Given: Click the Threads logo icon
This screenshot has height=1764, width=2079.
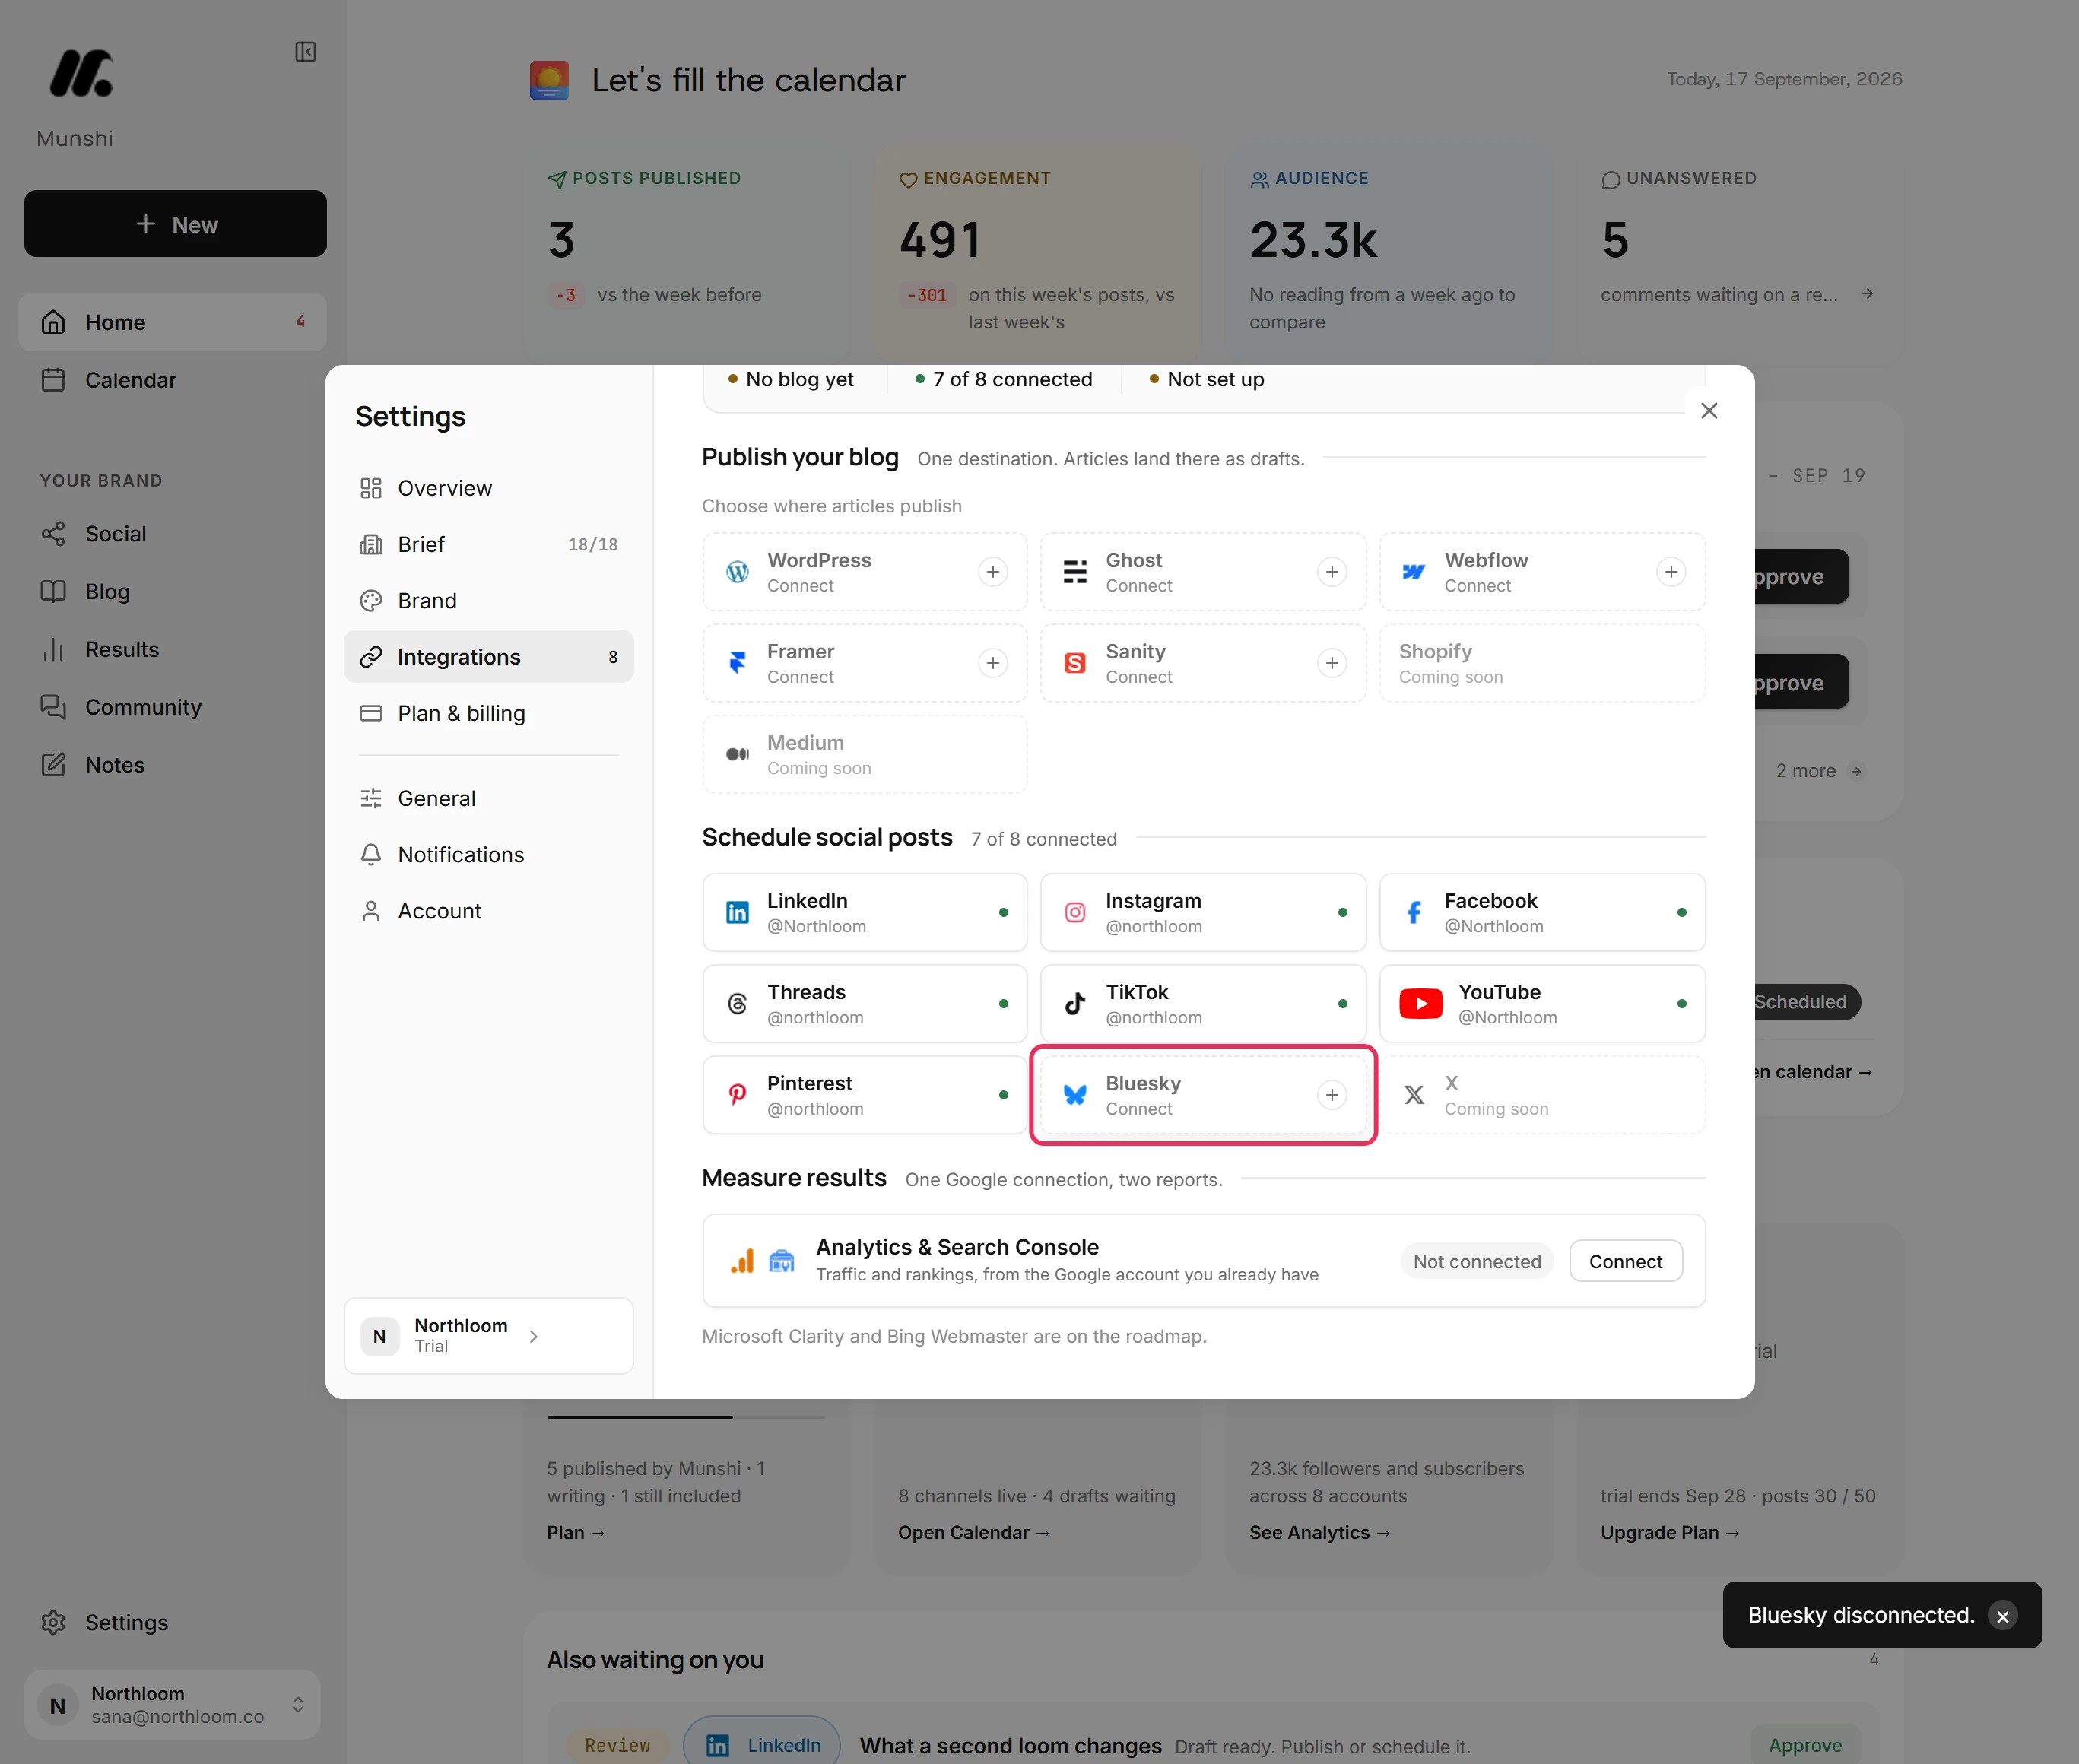Looking at the screenshot, I should (737, 1004).
